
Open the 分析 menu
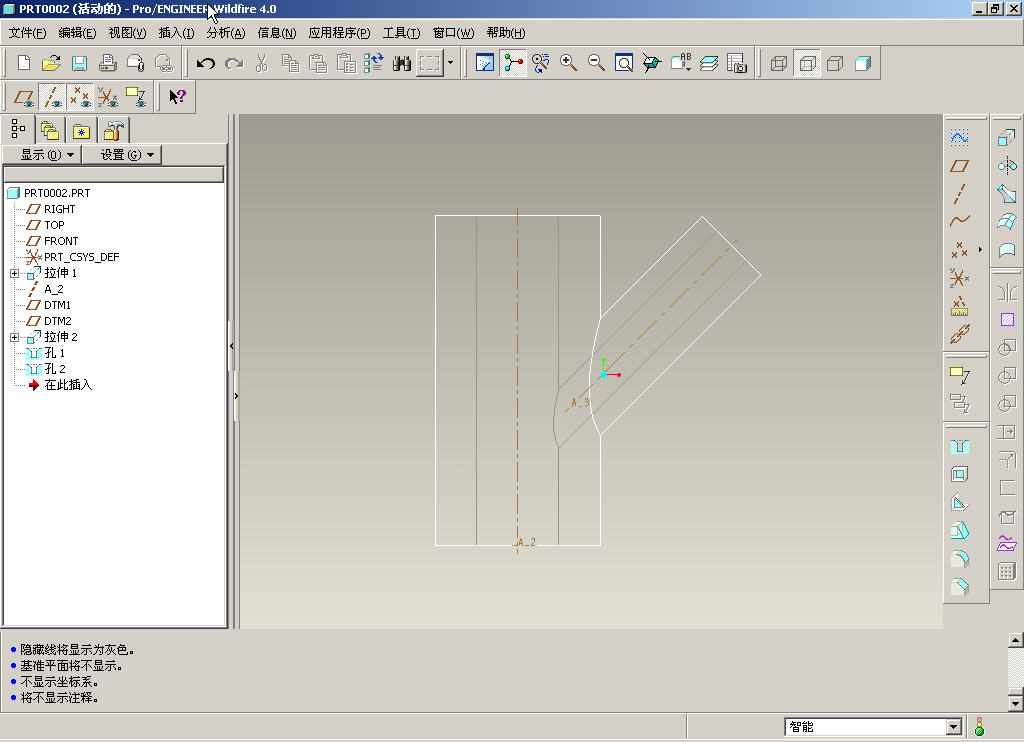click(x=225, y=33)
